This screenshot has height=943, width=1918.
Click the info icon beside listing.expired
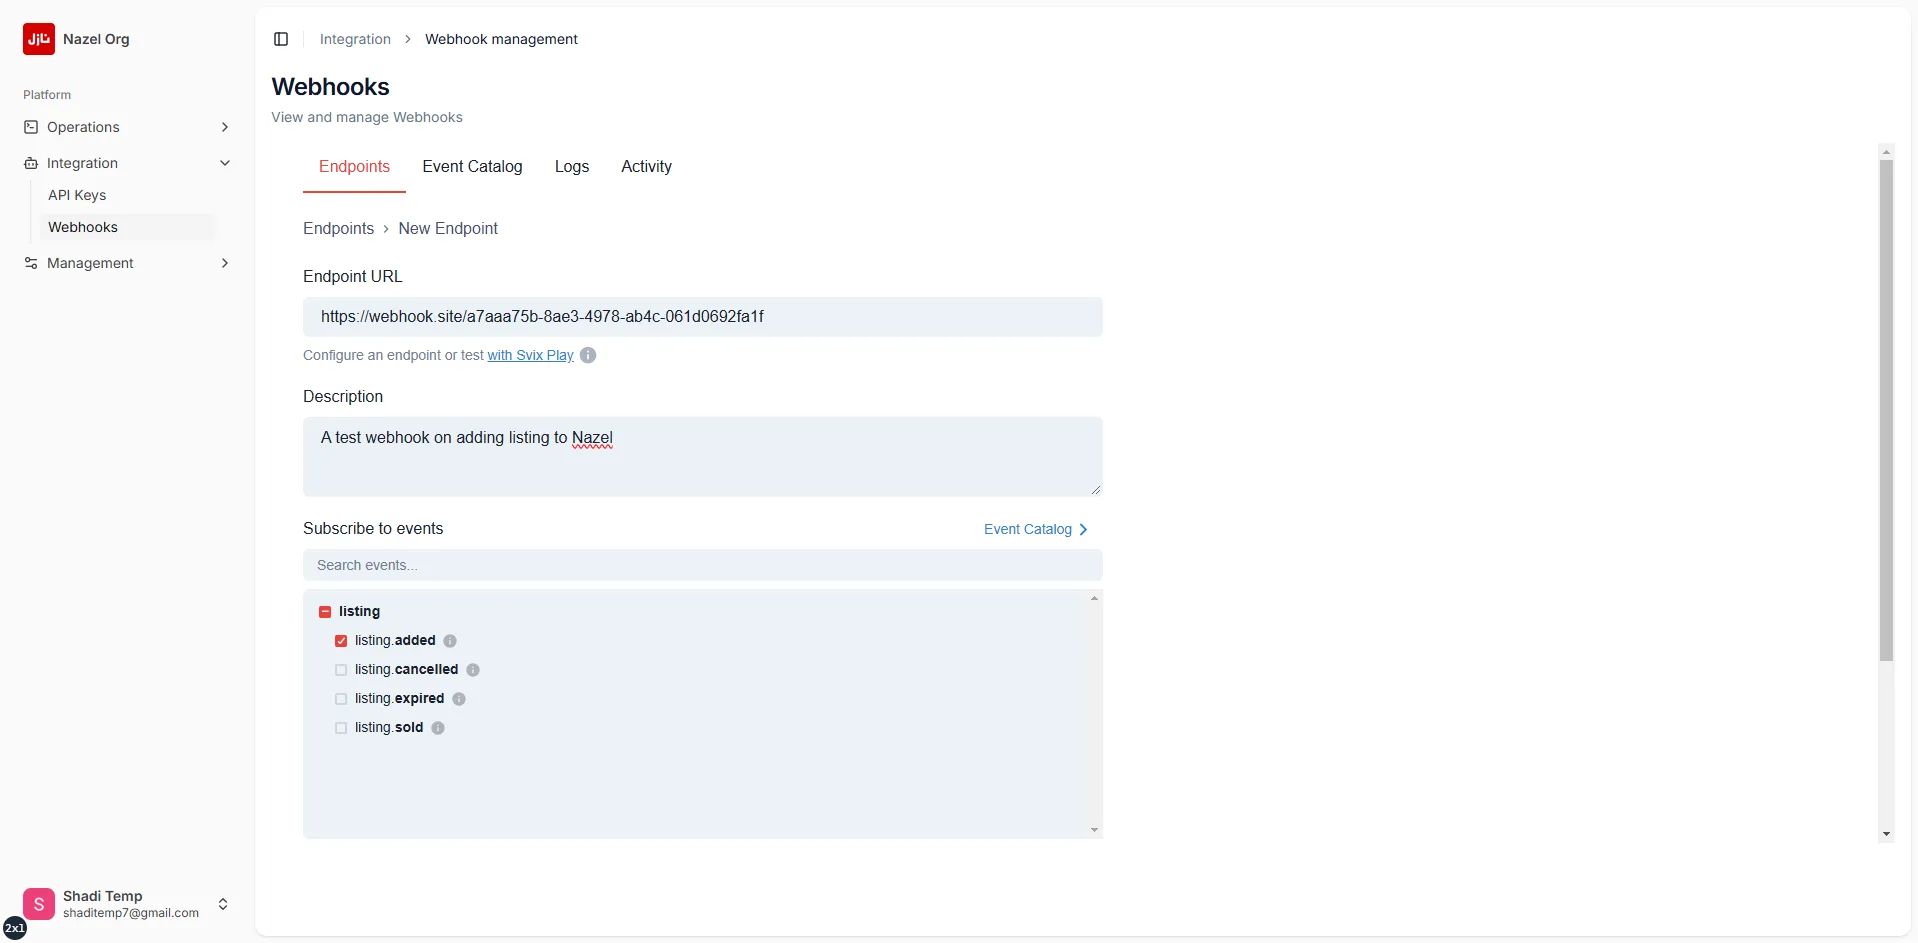coord(459,698)
